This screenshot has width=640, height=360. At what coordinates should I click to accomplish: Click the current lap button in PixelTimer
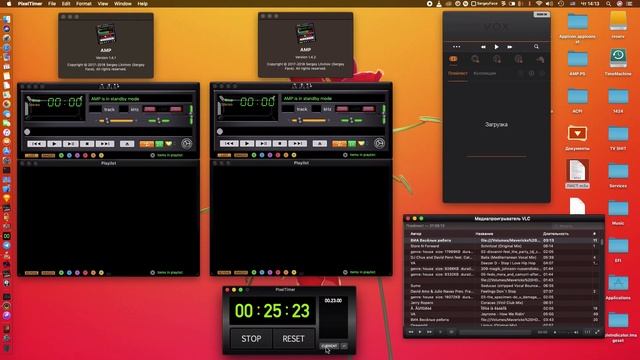point(329,346)
